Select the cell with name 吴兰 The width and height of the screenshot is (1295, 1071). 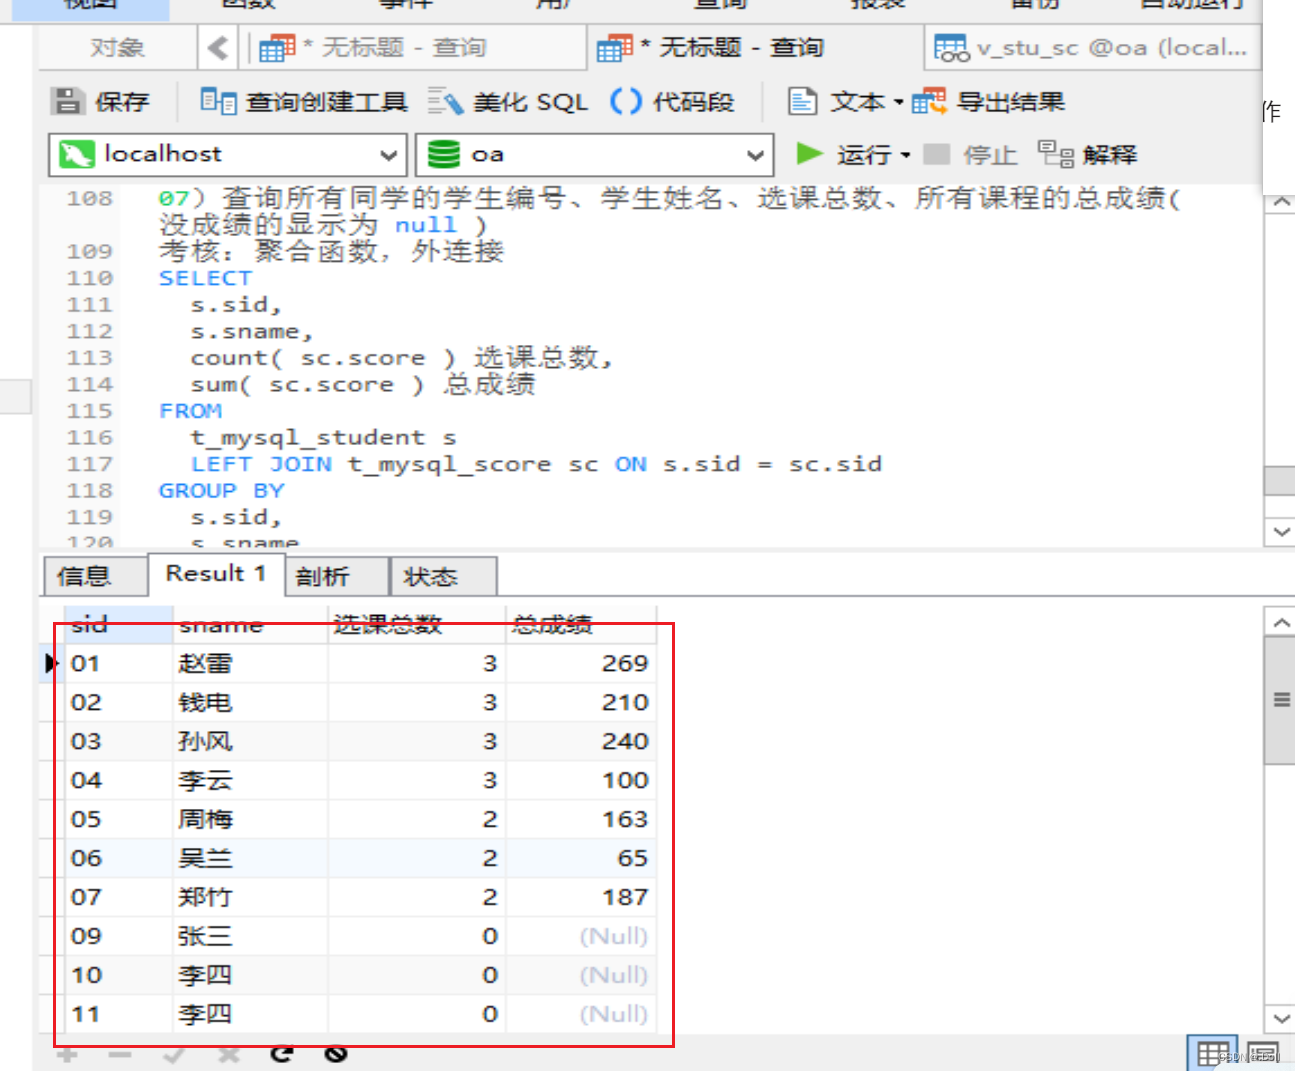(250, 858)
